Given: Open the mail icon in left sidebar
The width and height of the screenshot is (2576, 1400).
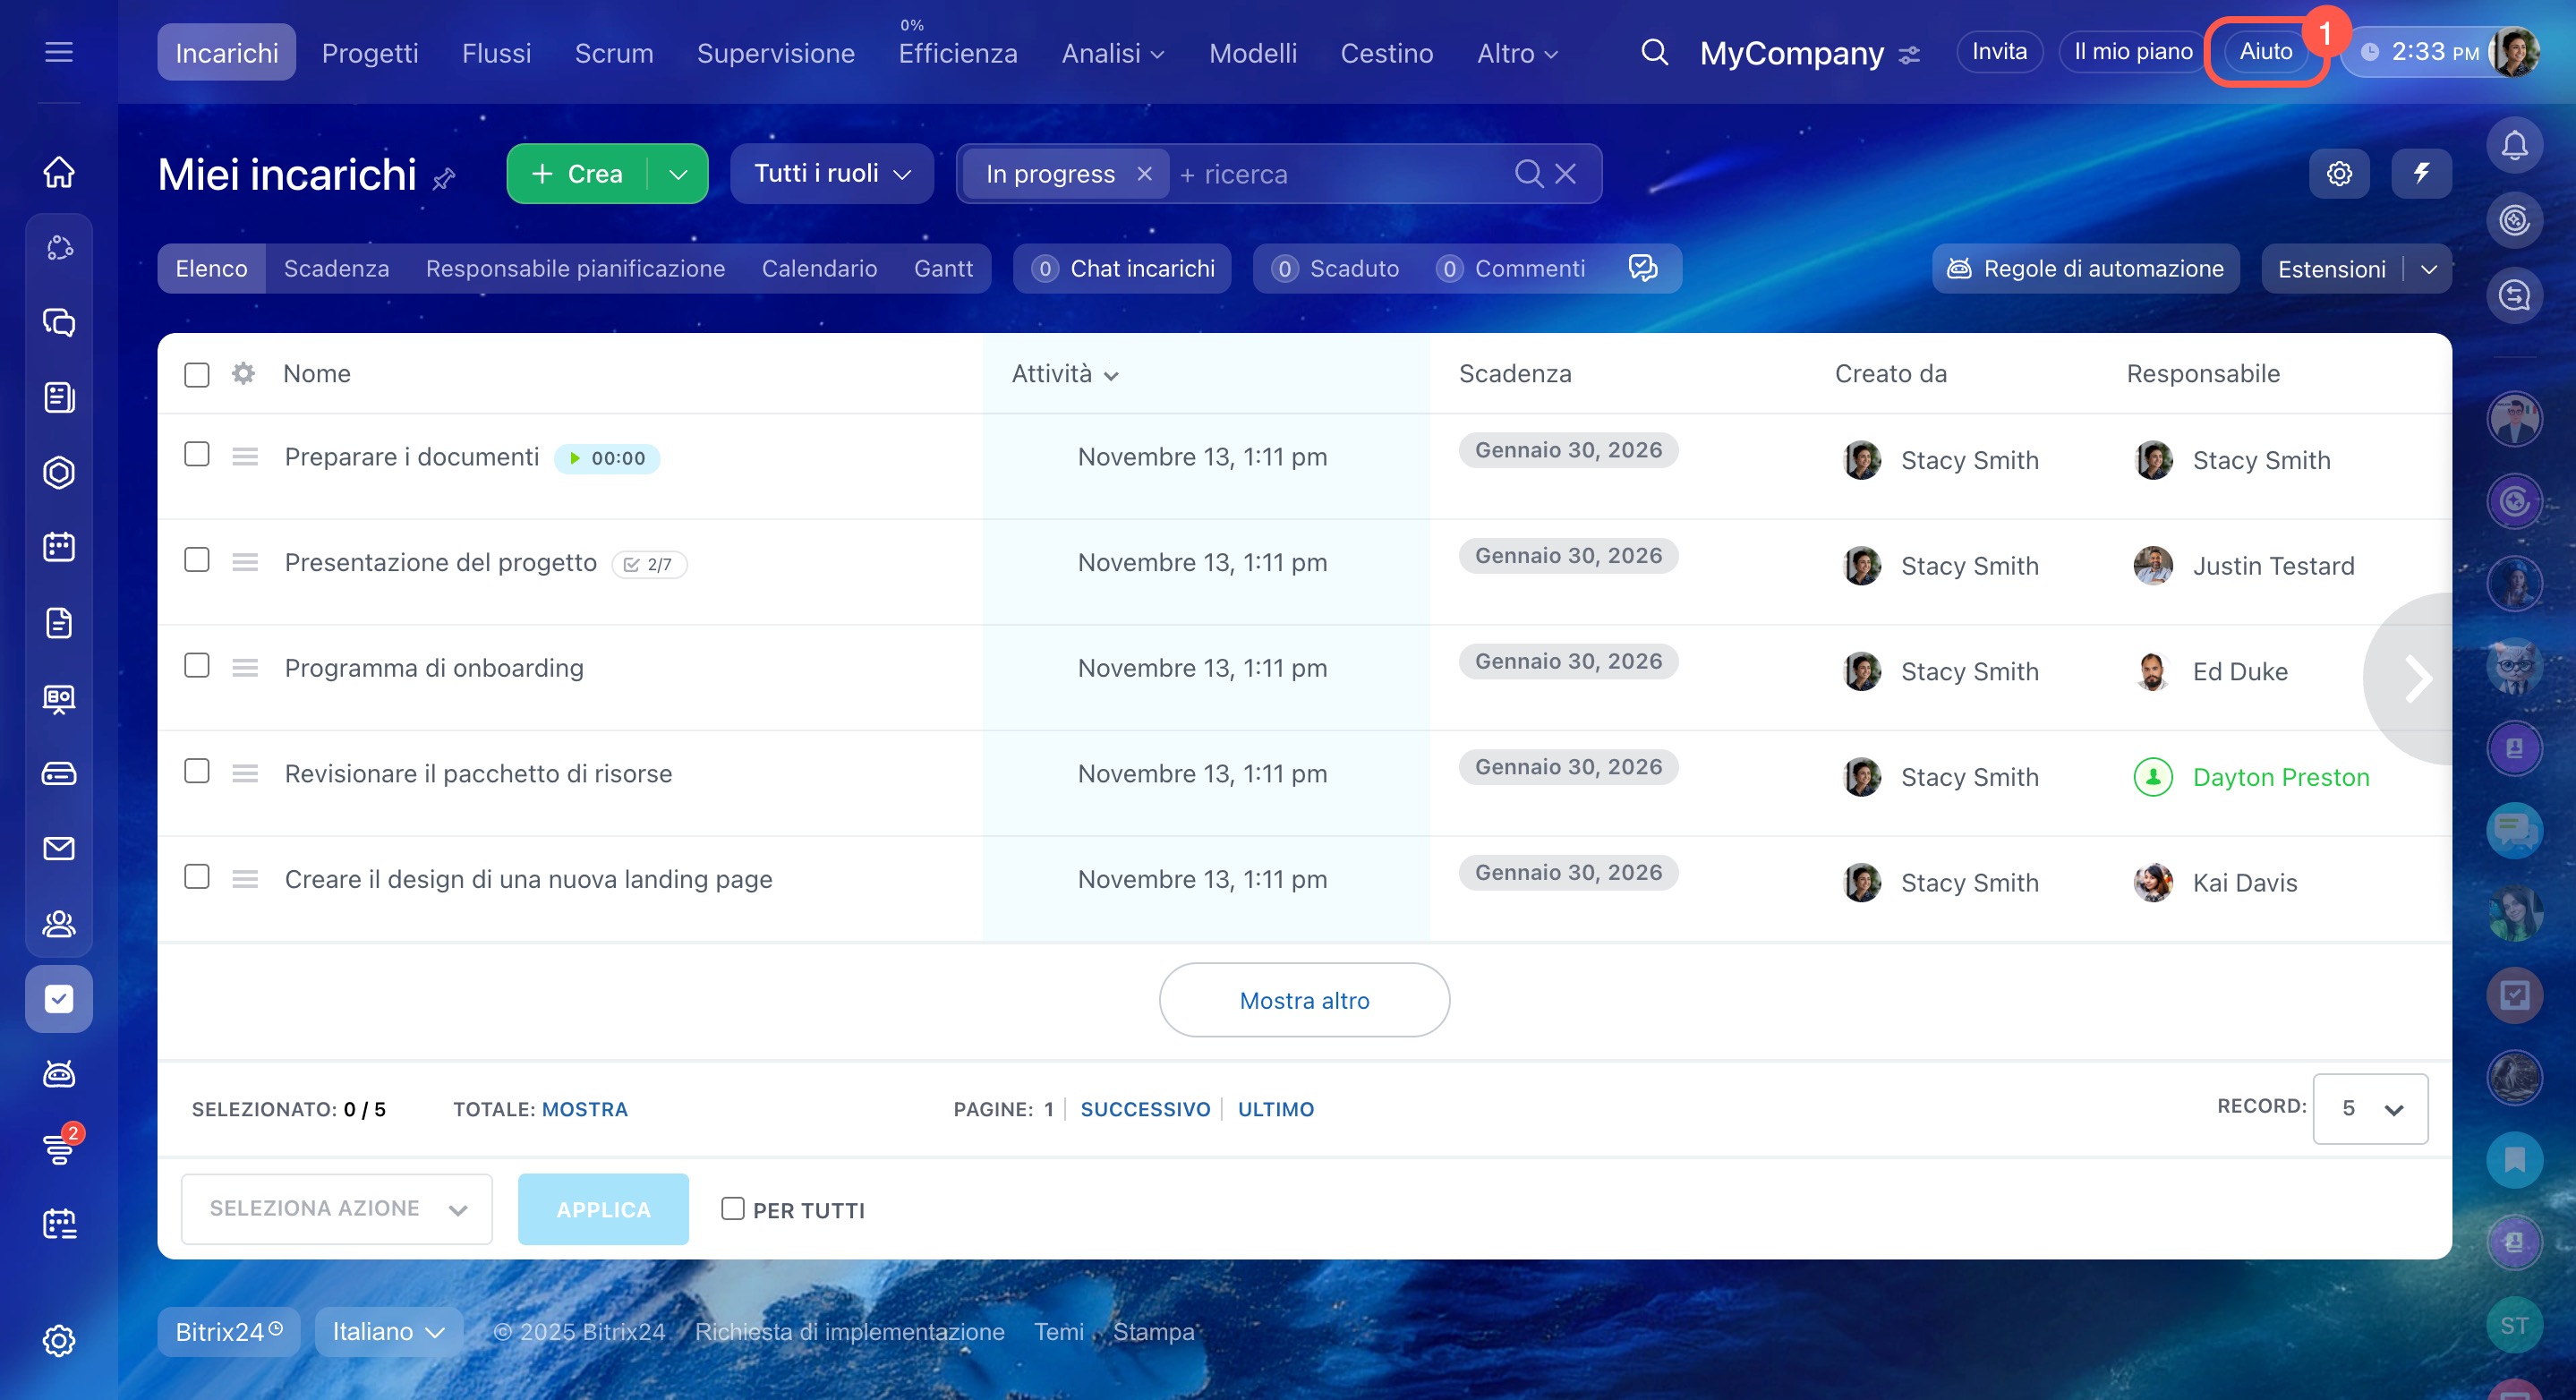Looking at the screenshot, I should click(x=59, y=849).
